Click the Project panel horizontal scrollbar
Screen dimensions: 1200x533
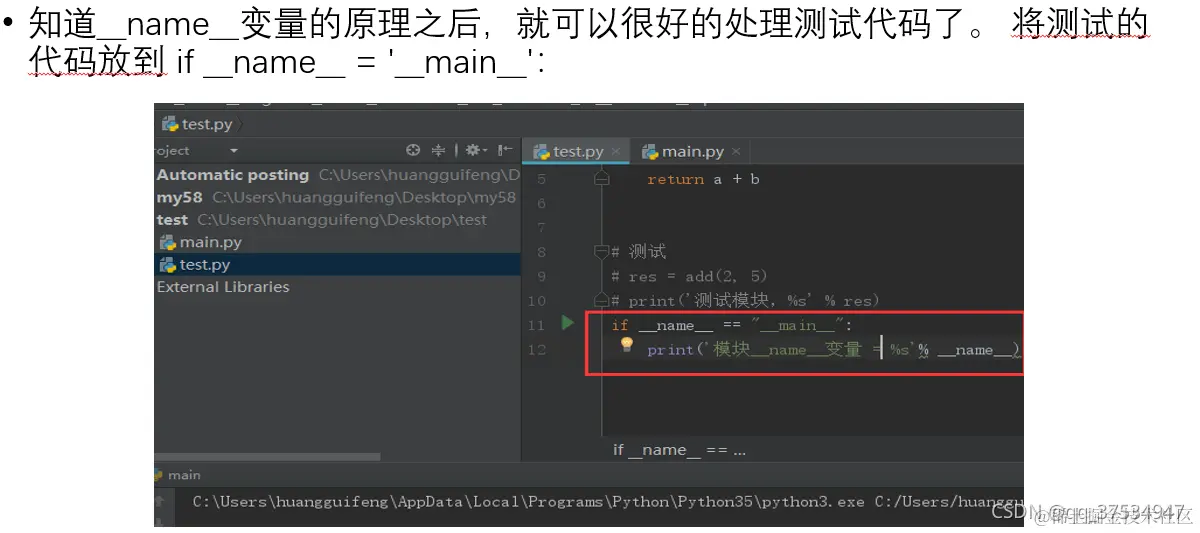[x=267, y=457]
